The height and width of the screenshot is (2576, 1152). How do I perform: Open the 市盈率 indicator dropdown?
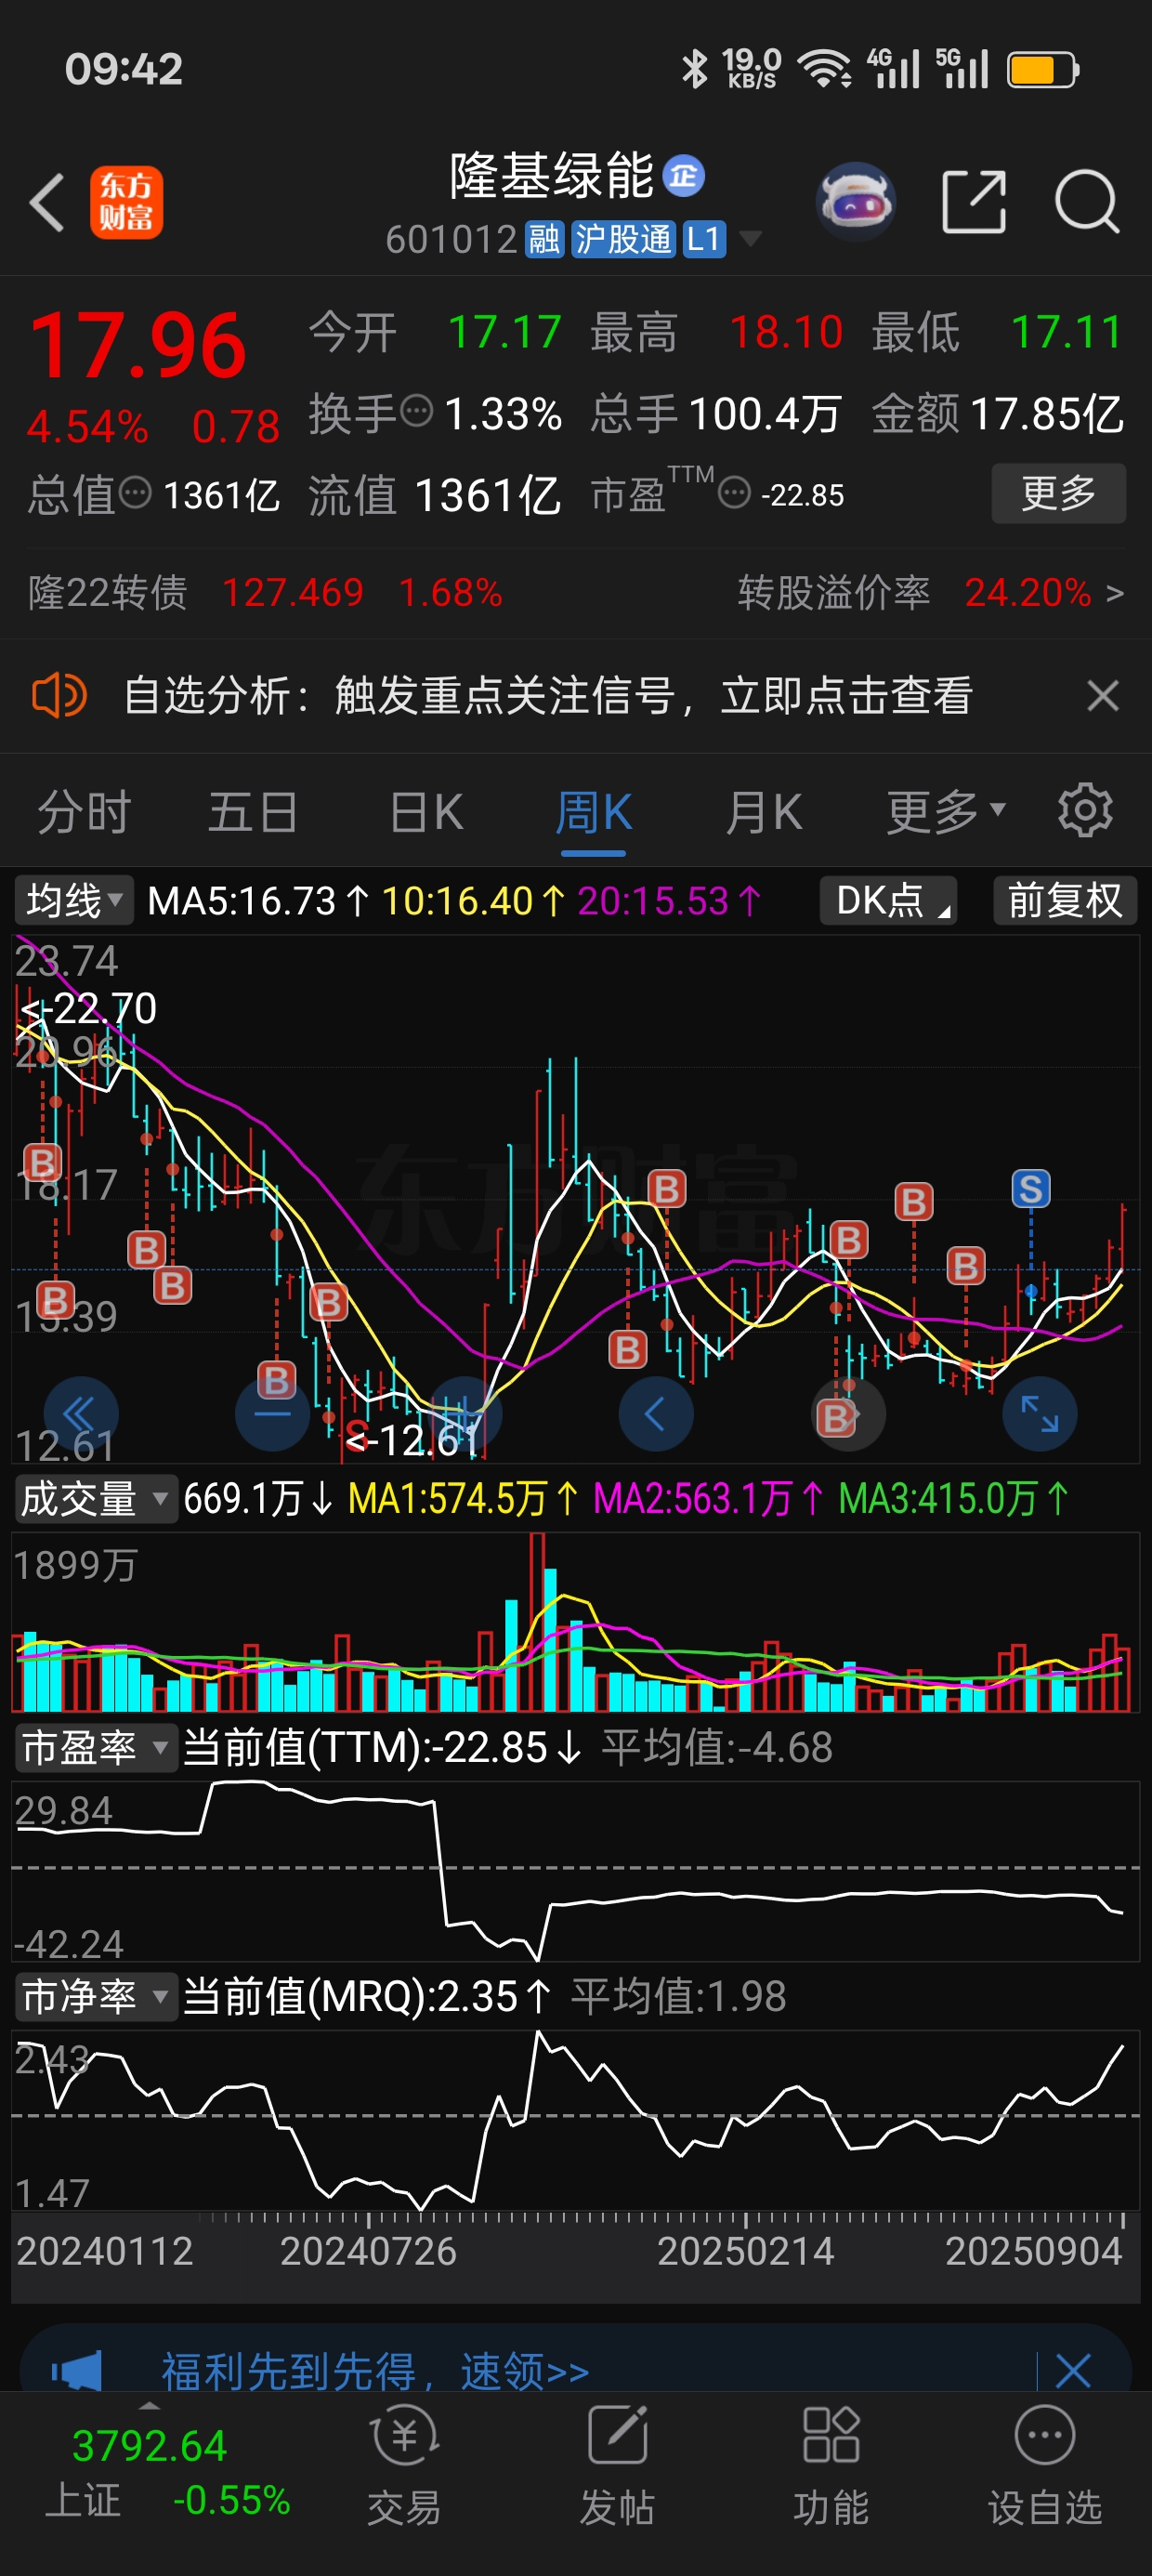pos(95,1748)
